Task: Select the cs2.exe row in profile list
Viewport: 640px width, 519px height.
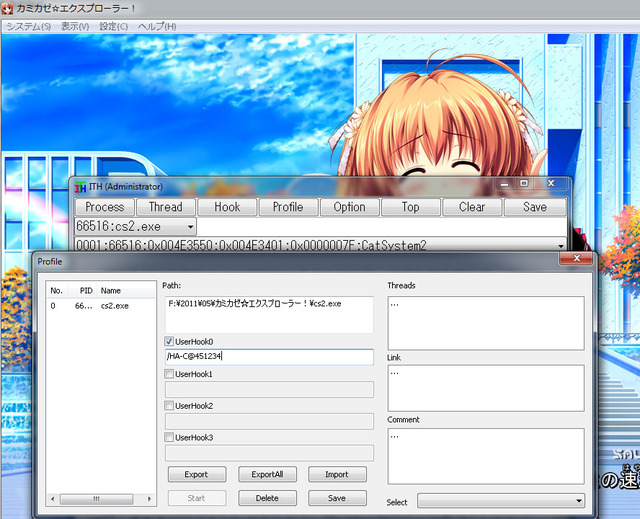Action: coord(101,306)
